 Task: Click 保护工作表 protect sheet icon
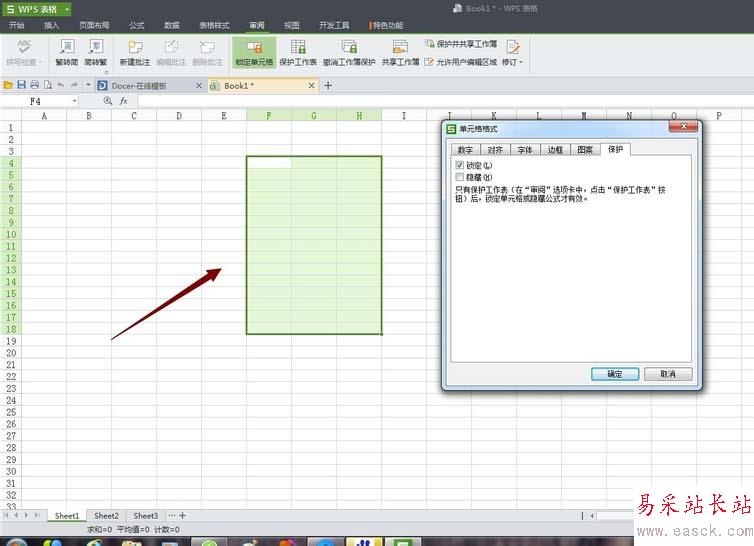tap(298, 47)
